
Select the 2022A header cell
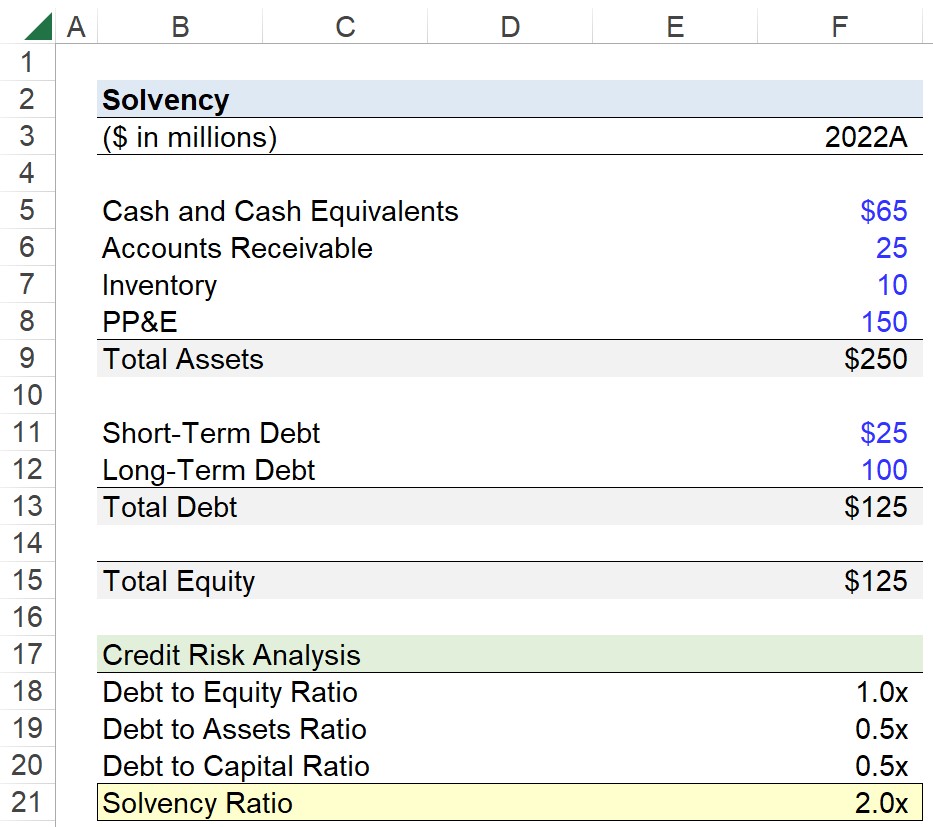pos(840,137)
